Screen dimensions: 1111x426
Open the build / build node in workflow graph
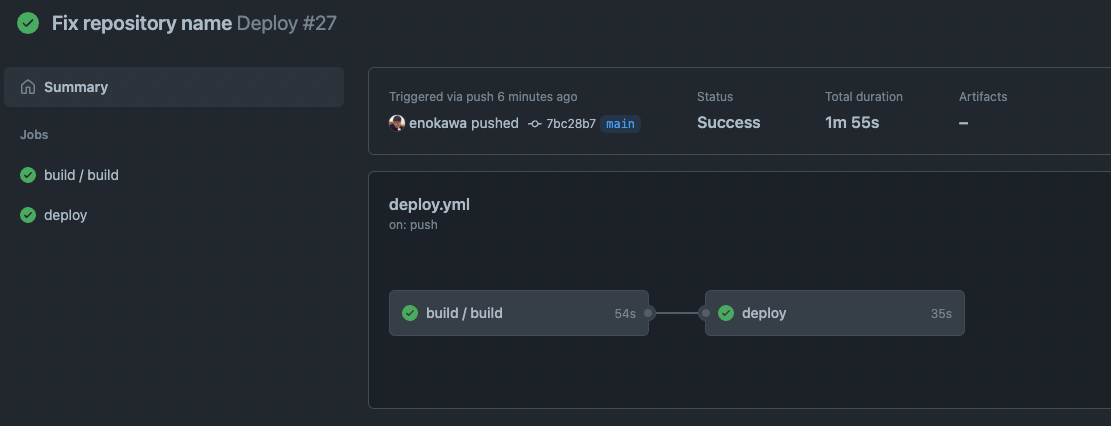[x=519, y=313]
